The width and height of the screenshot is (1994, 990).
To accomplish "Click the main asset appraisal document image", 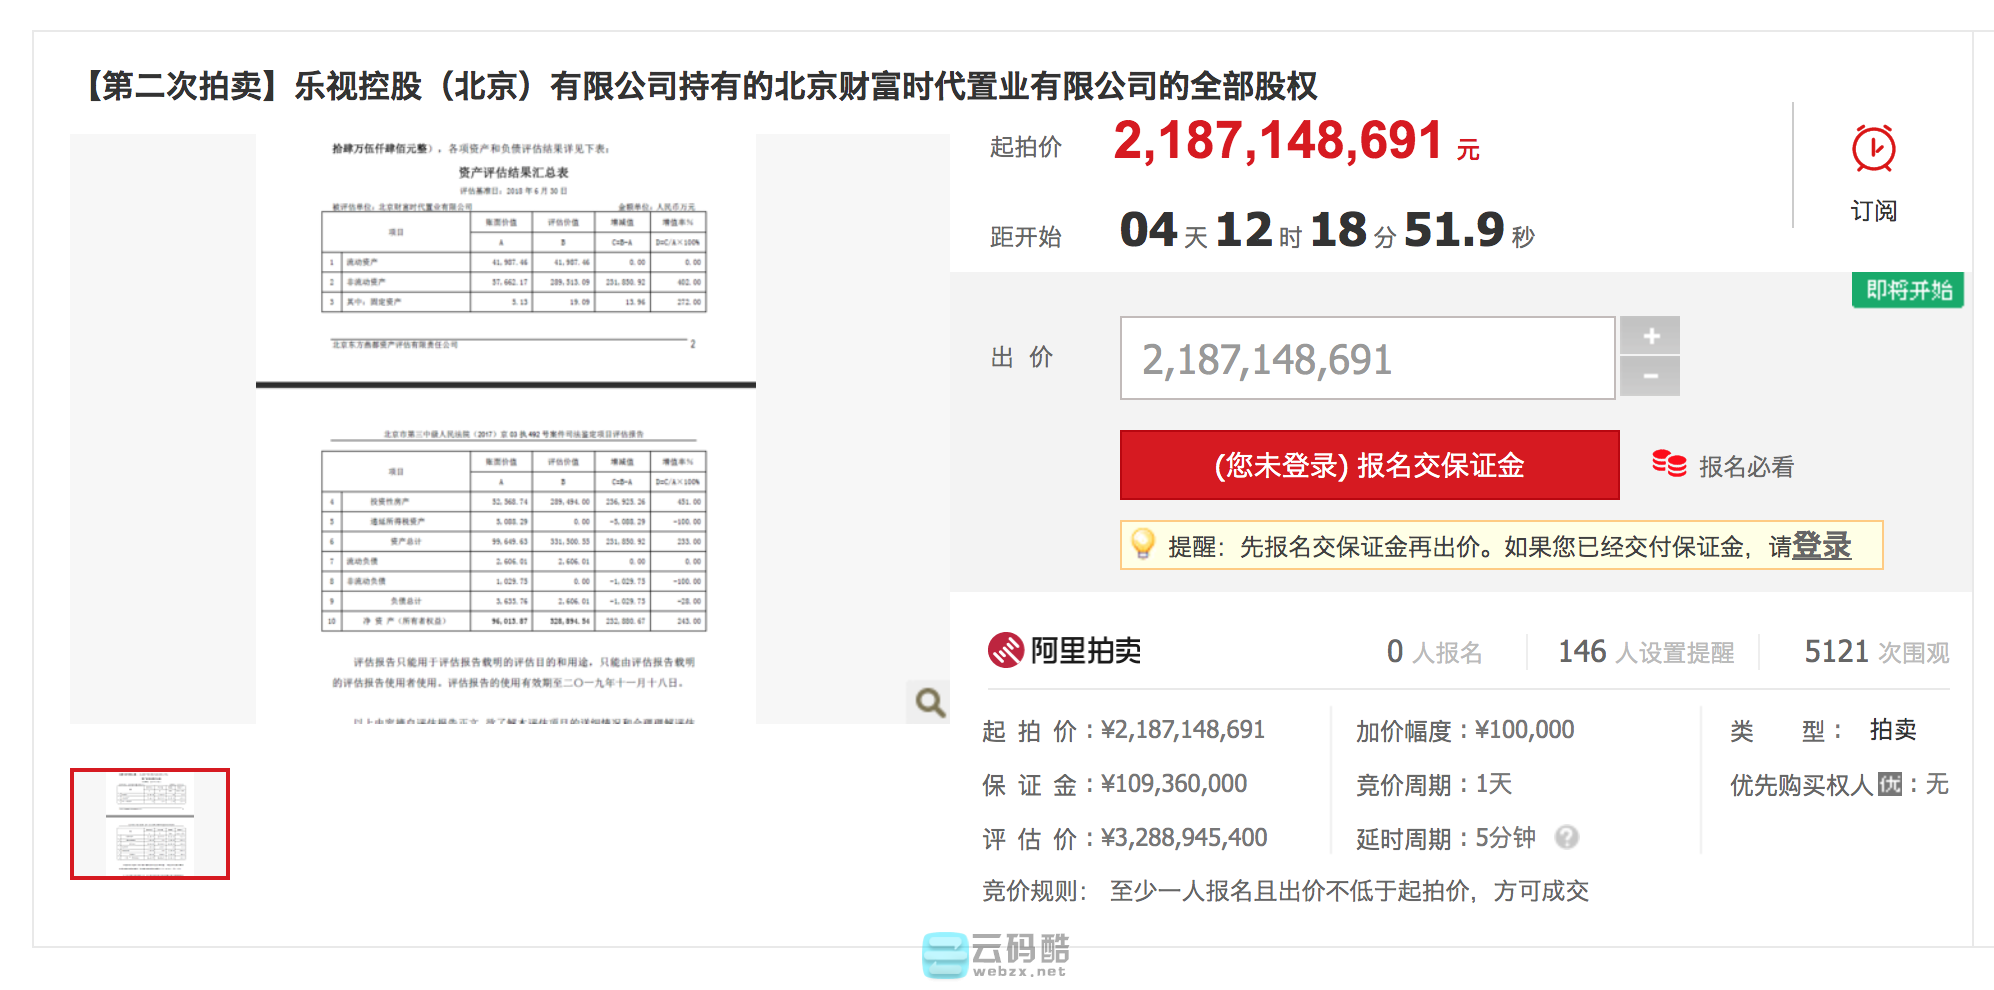I will (506, 428).
